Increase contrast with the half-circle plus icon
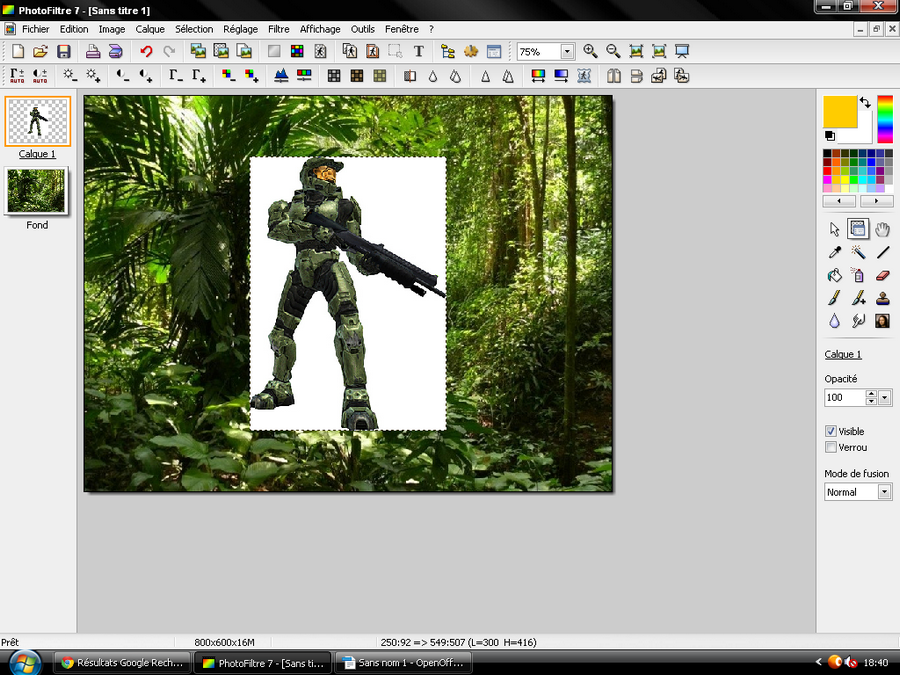This screenshot has width=900, height=675. coord(146,76)
